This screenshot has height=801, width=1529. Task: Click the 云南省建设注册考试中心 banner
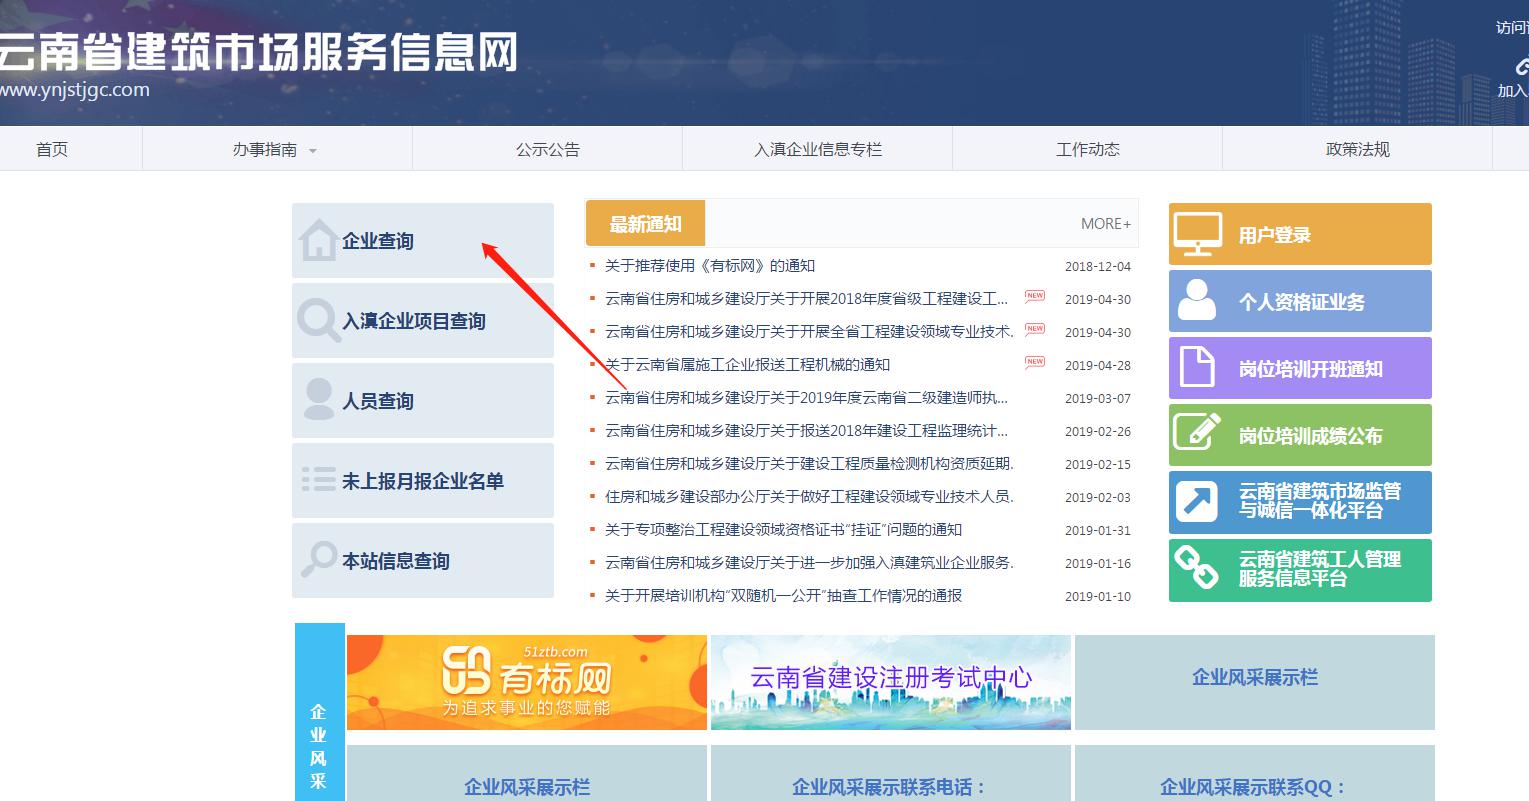coord(890,682)
